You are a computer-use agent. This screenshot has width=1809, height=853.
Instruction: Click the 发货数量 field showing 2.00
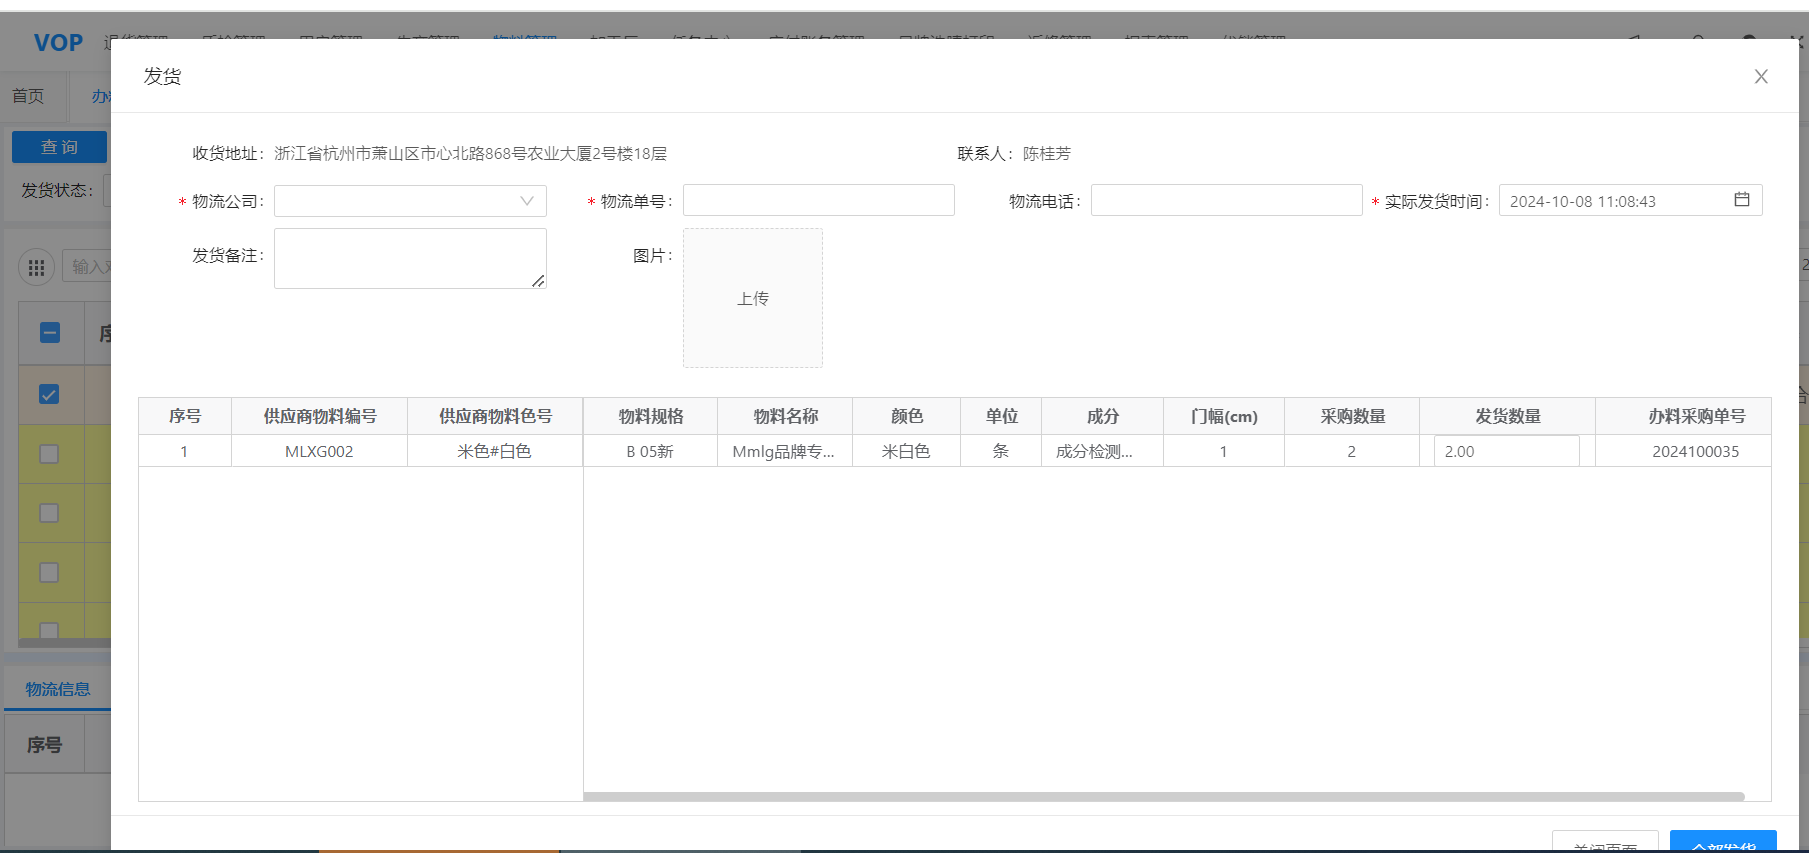(1506, 451)
